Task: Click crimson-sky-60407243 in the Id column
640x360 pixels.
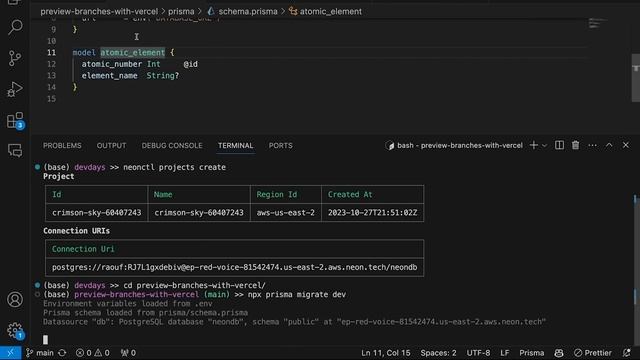Action: pos(97,213)
